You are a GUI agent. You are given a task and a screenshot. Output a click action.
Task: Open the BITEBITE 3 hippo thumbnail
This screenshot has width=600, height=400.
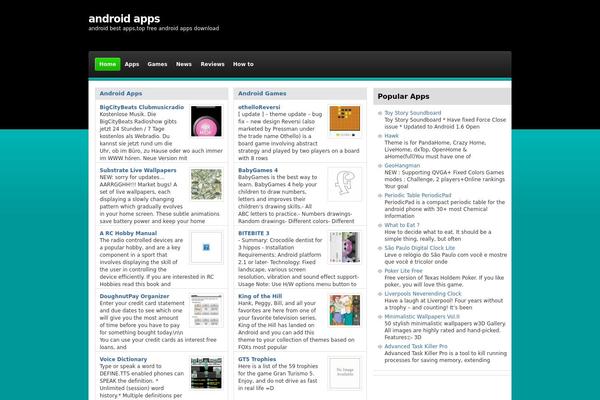[345, 247]
